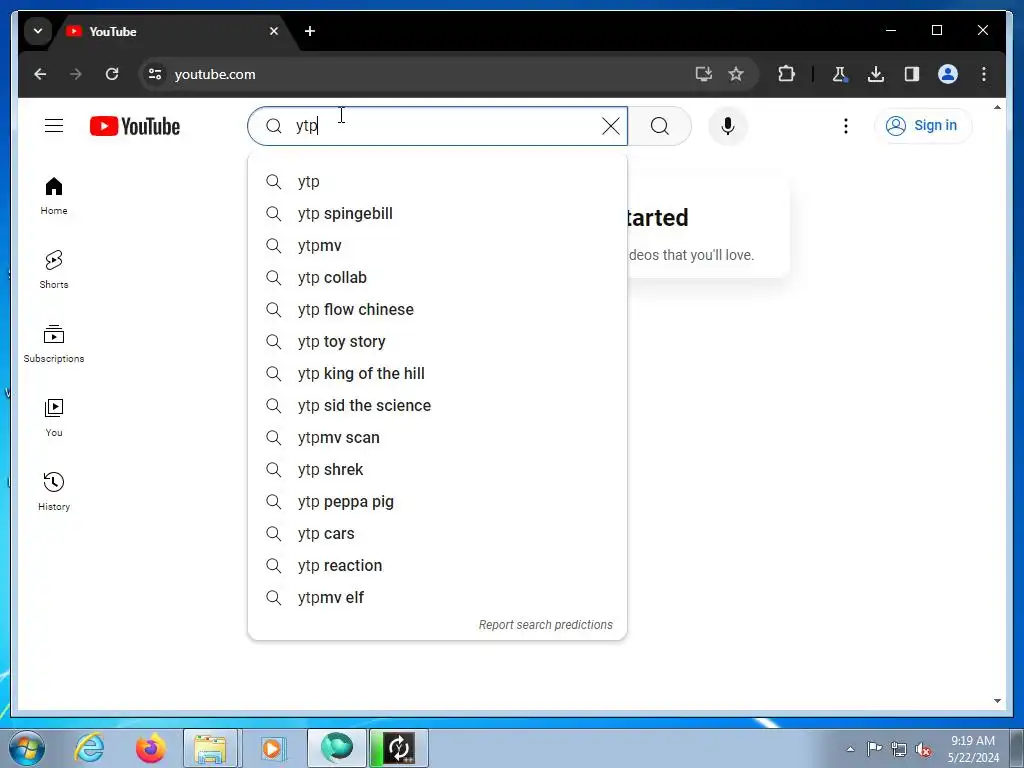Viewport: 1024px width, 768px height.
Task: Open YouTube settings three-dot menu
Action: 846,126
